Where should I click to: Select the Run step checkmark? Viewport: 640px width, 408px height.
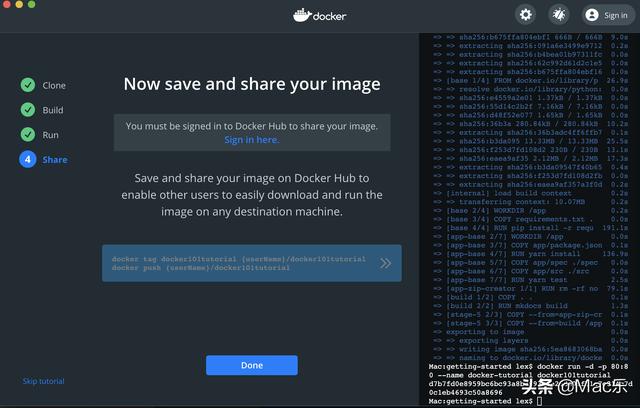[x=28, y=135]
